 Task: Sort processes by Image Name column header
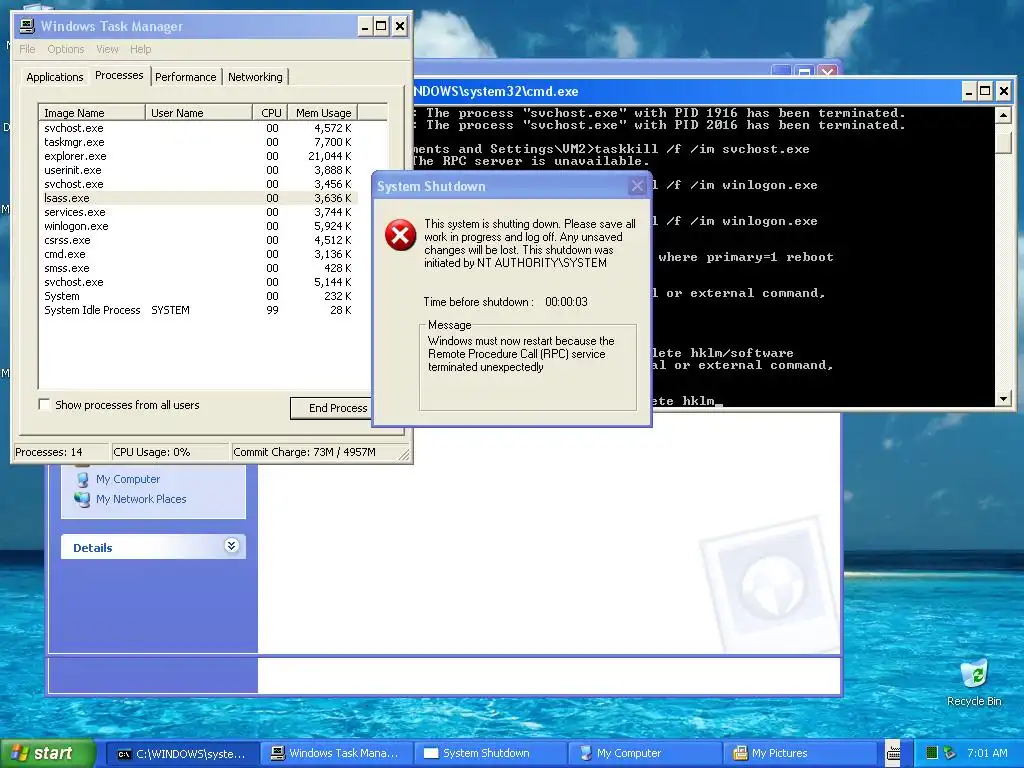click(92, 112)
